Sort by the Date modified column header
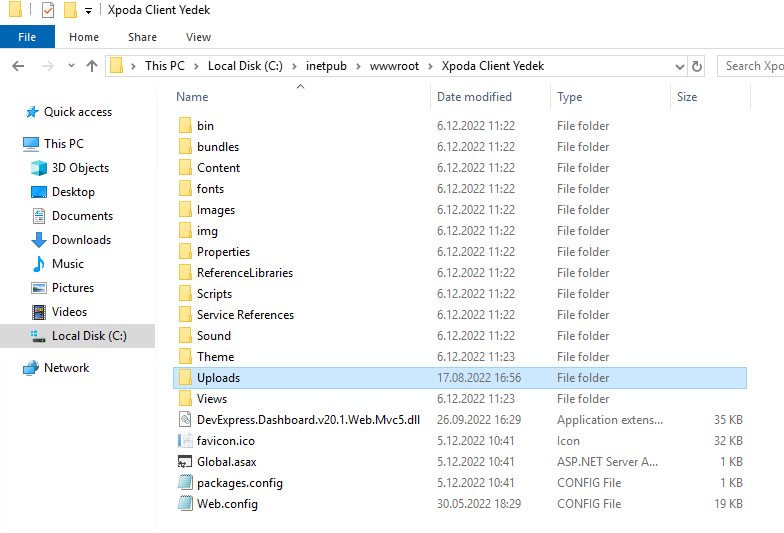The width and height of the screenshot is (784, 533). coord(474,97)
